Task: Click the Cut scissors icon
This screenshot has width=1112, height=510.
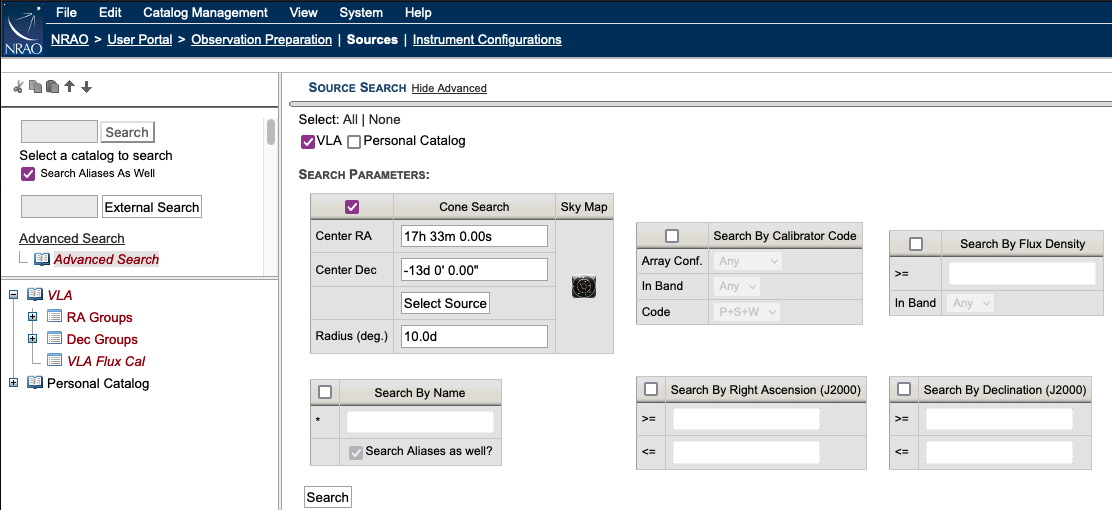Action: [x=18, y=87]
